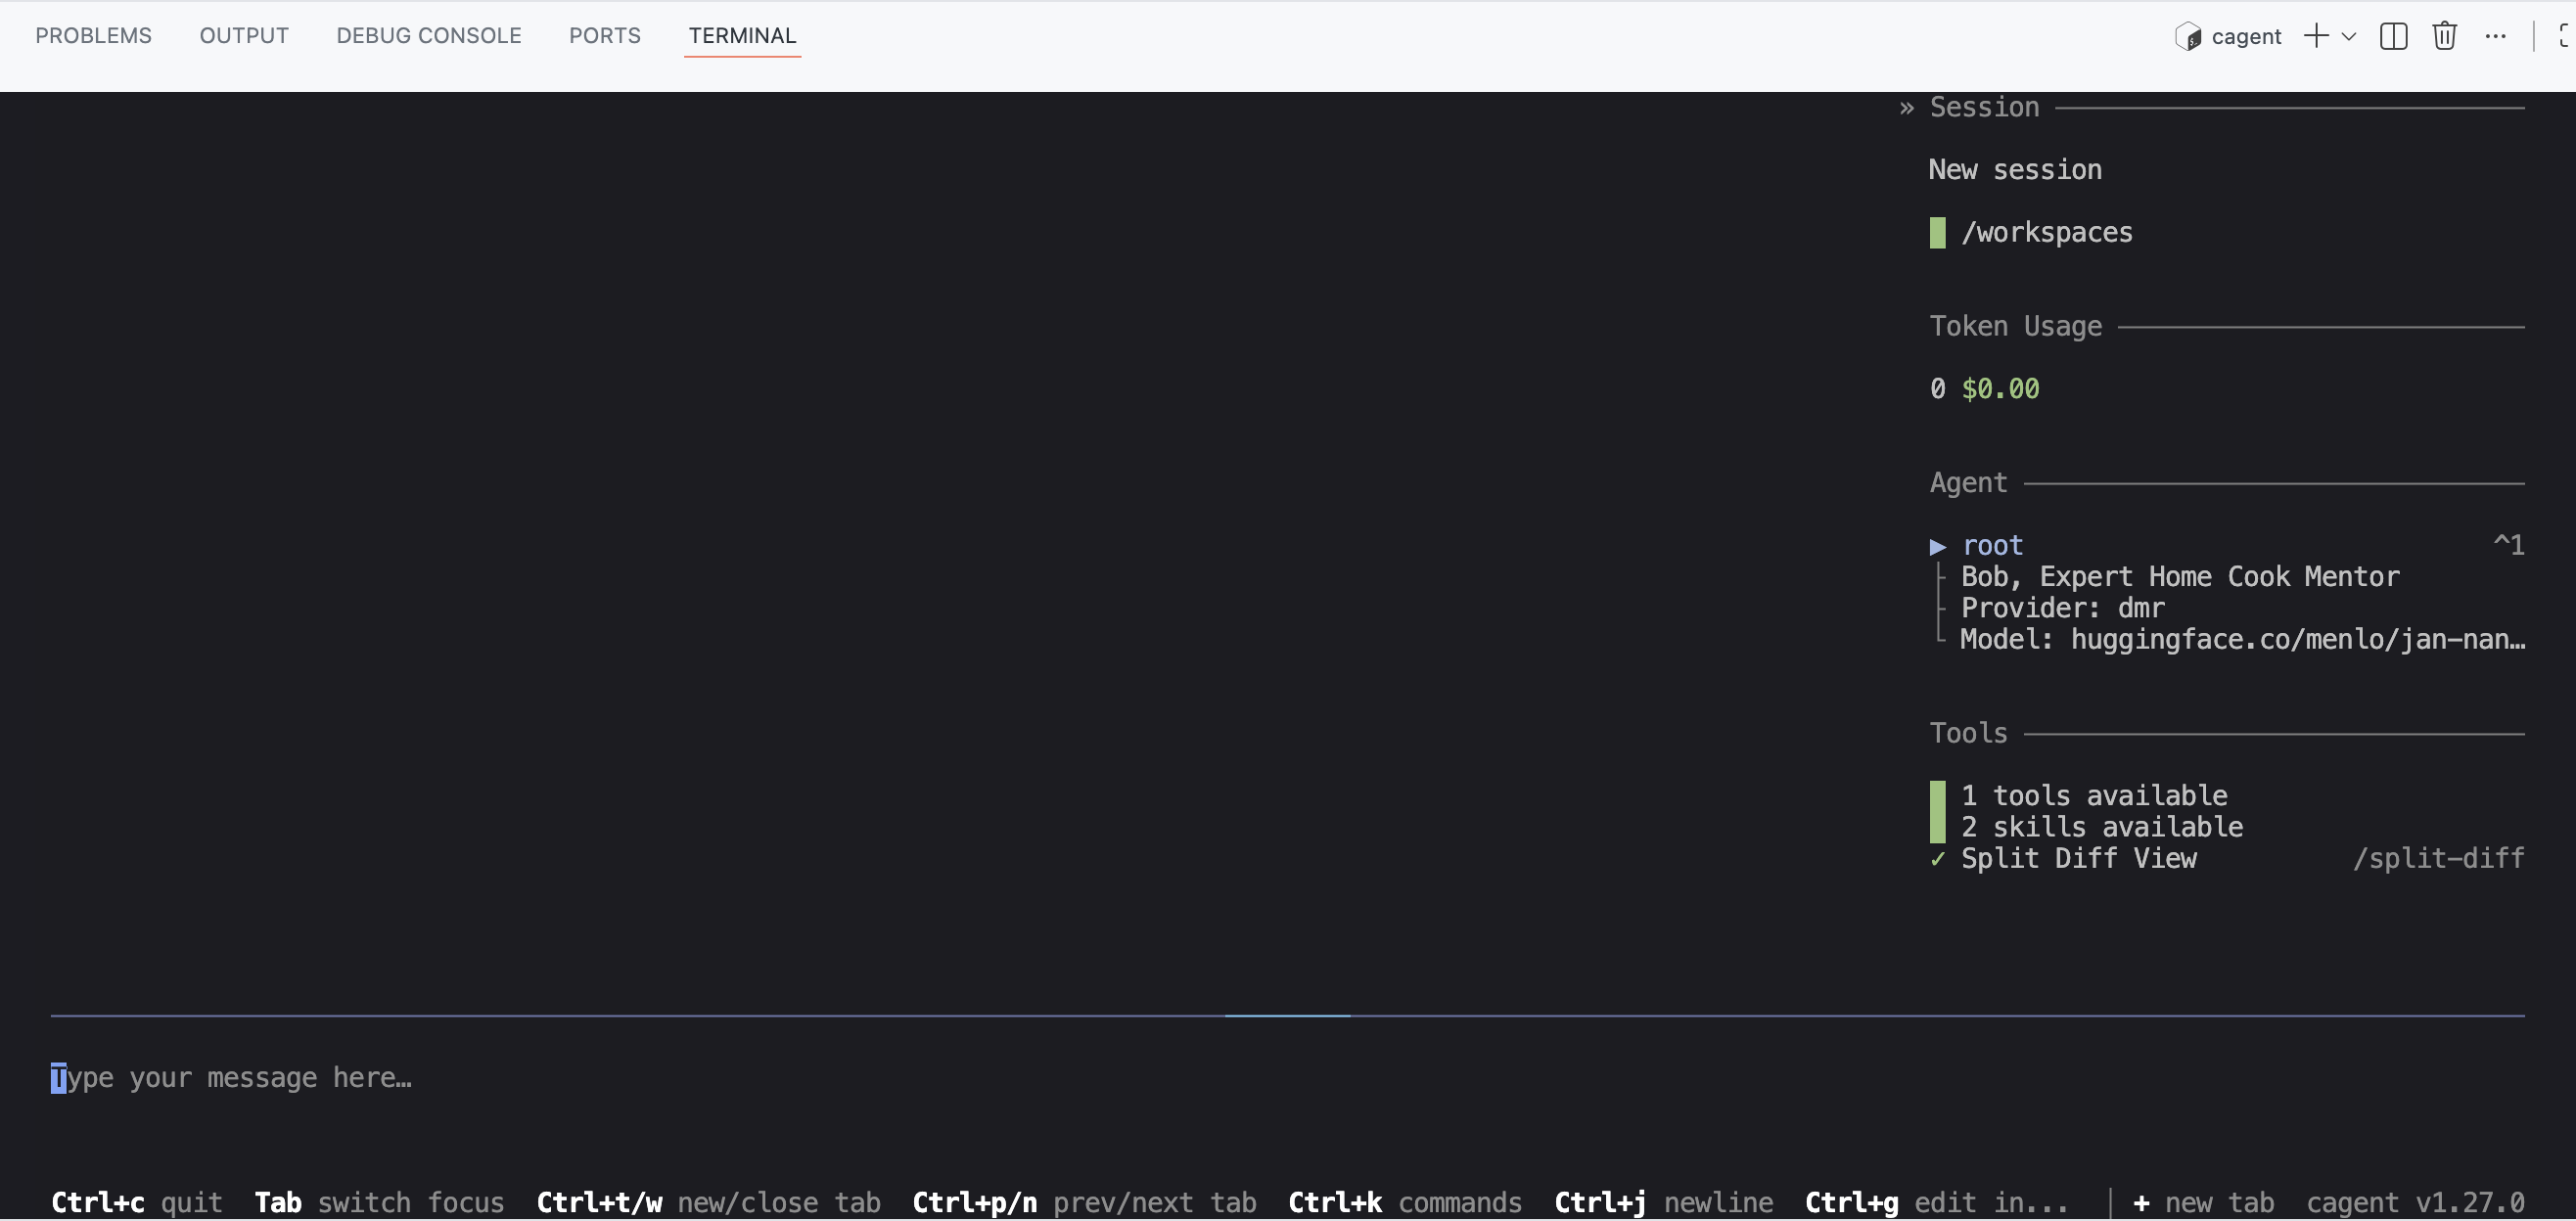Image resolution: width=2576 pixels, height=1221 pixels.
Task: Open the DEBUG CONSOLE tab
Action: click(x=428, y=36)
